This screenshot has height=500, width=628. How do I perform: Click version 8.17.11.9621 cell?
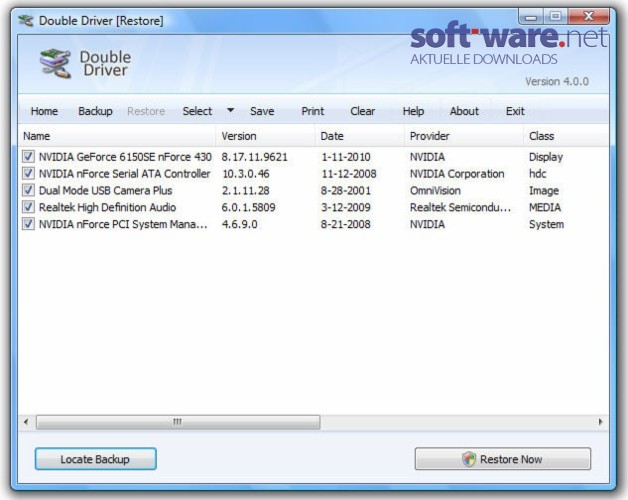[255, 157]
